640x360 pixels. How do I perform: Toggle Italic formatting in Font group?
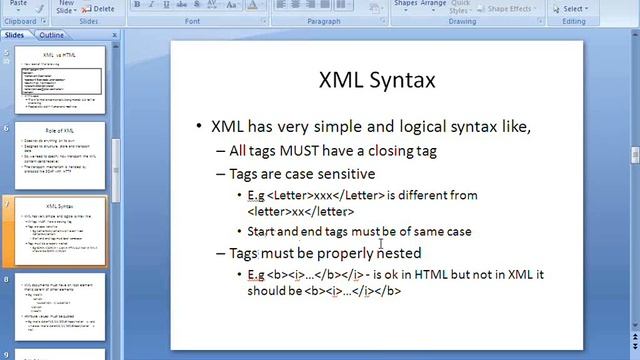tap(151, 4)
